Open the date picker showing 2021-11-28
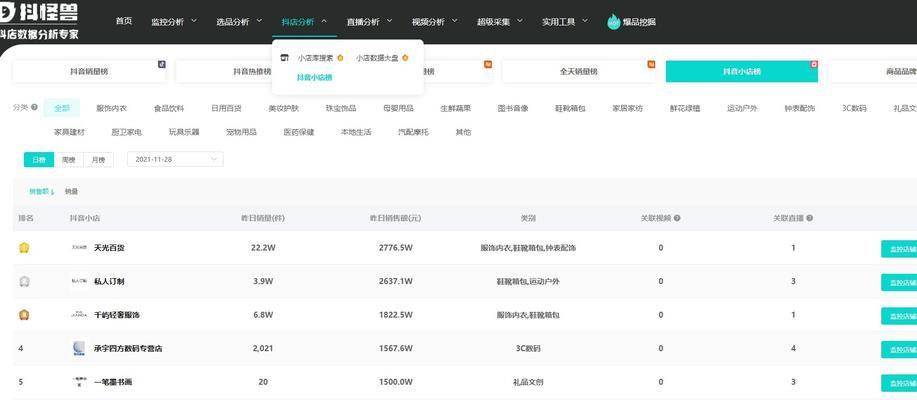The width and height of the screenshot is (917, 400). pos(175,159)
